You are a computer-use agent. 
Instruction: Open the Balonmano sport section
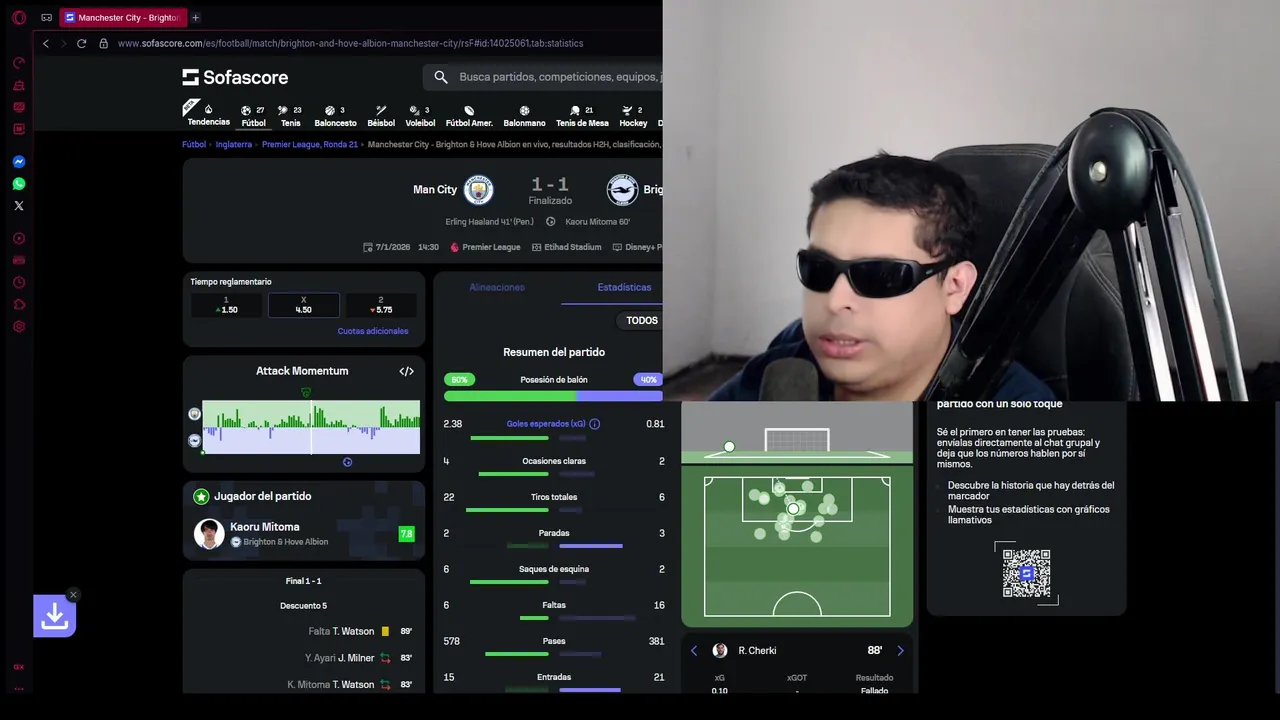click(524, 116)
